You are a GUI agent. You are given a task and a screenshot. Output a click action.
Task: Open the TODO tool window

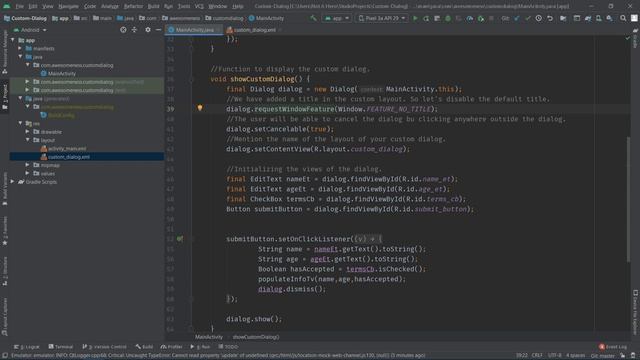coord(228,347)
